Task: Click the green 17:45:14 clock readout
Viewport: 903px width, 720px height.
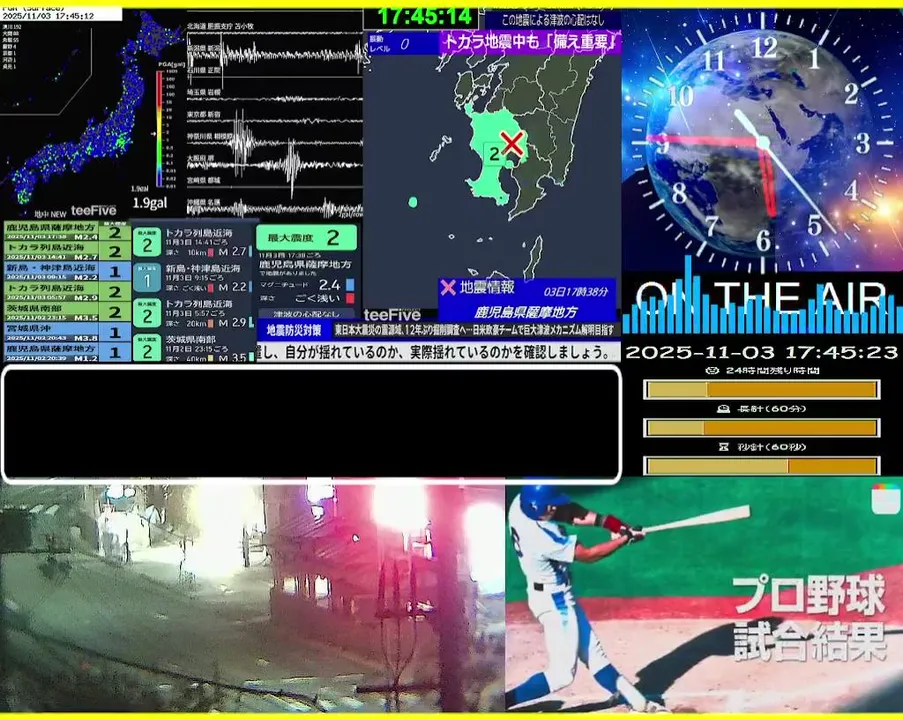Action: 424,16
